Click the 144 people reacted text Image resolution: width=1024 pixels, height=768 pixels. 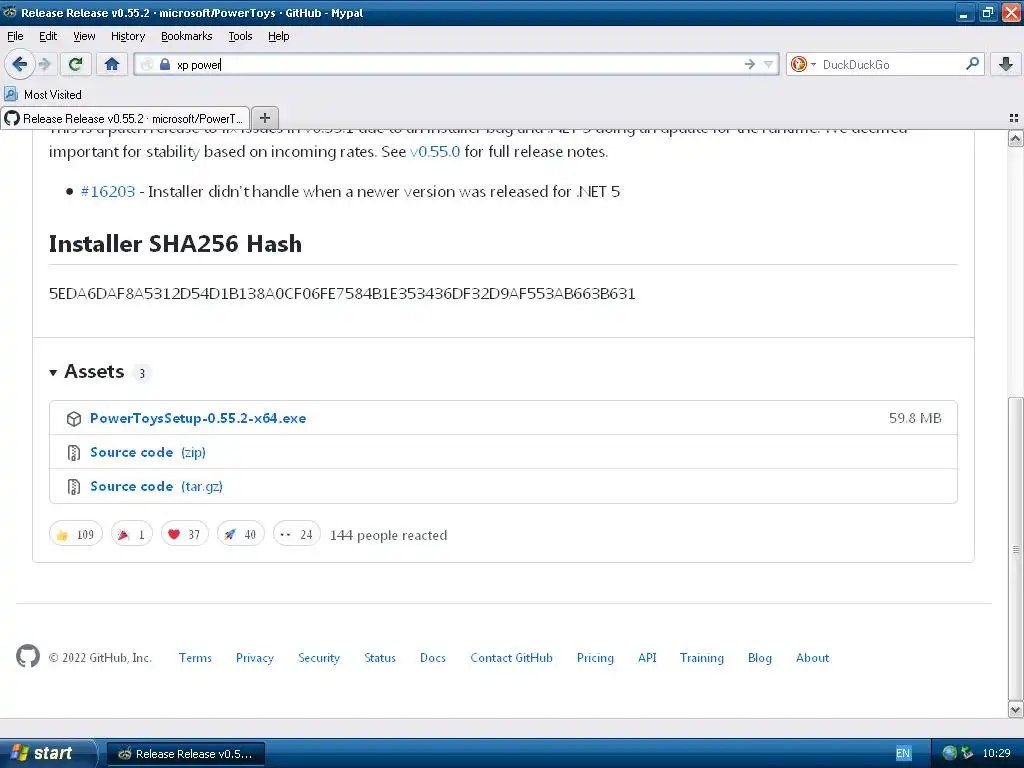[x=389, y=535]
